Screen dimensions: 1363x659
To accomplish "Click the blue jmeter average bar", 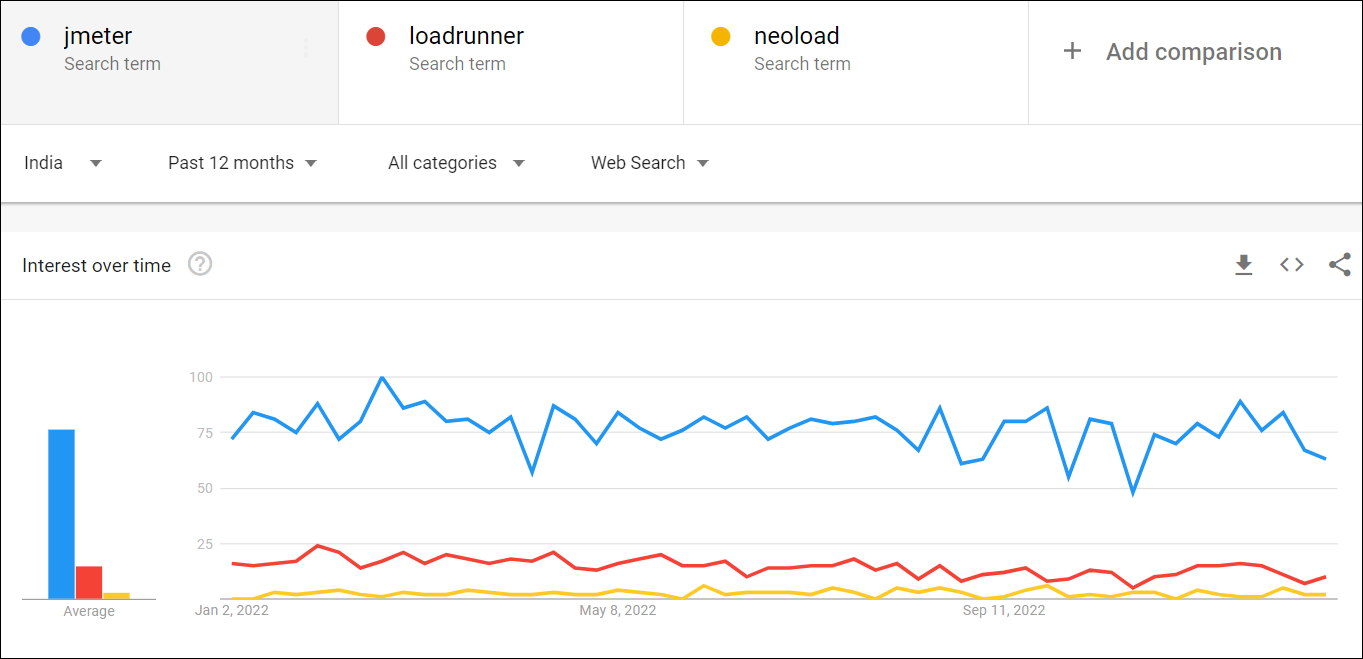I will click(x=61, y=513).
